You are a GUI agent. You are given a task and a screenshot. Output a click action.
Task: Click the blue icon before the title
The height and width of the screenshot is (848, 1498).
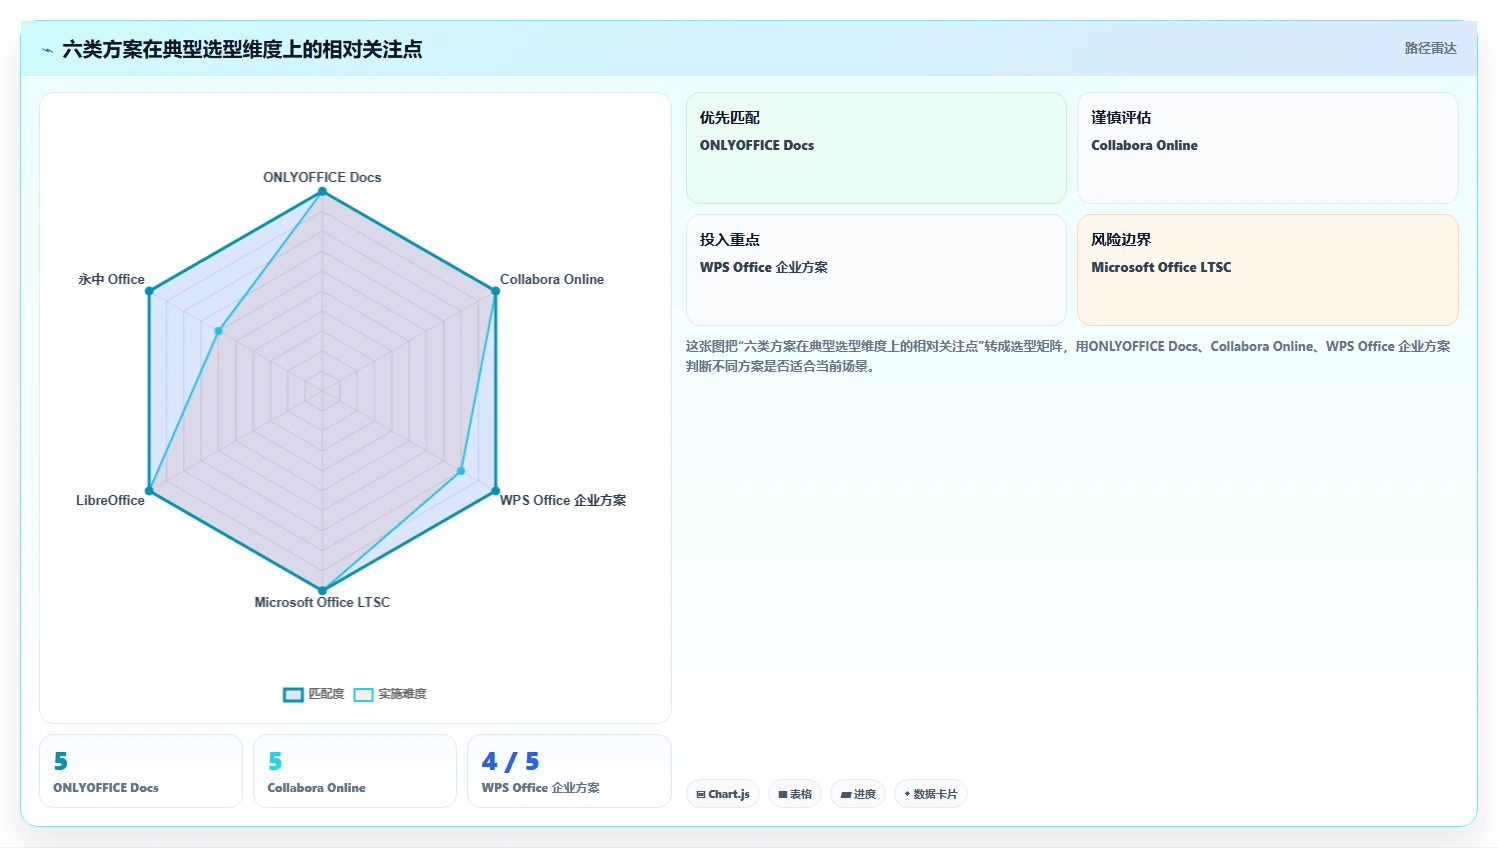(x=47, y=50)
